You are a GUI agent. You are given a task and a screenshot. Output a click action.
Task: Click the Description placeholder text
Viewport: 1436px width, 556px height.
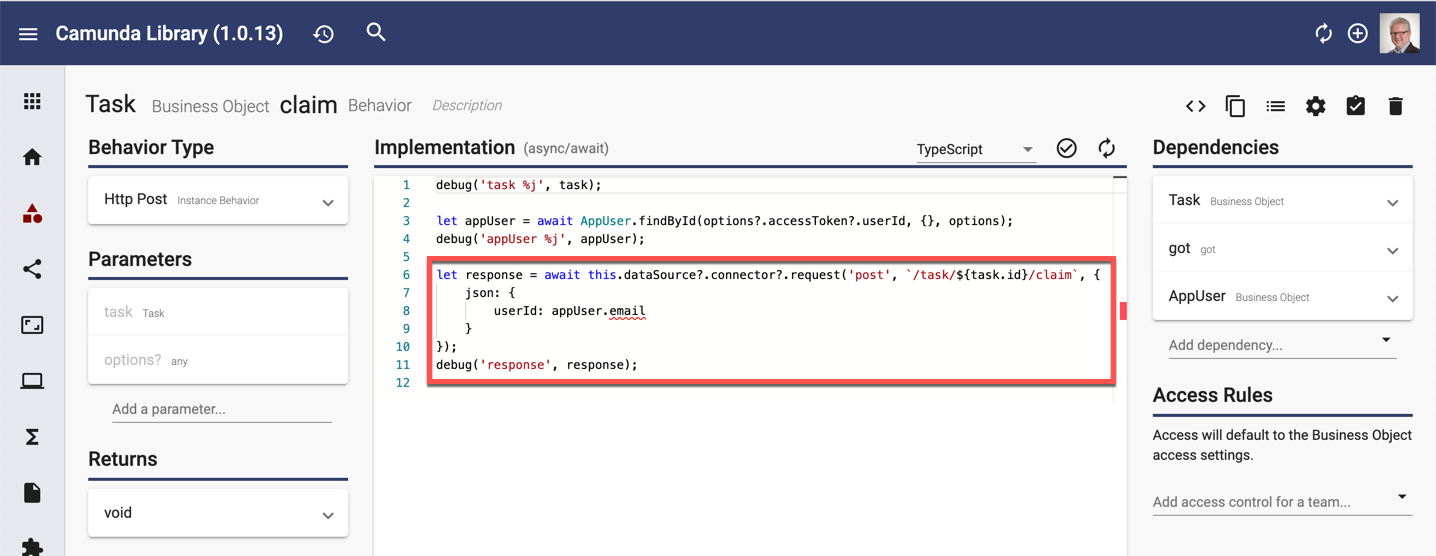[x=467, y=105]
